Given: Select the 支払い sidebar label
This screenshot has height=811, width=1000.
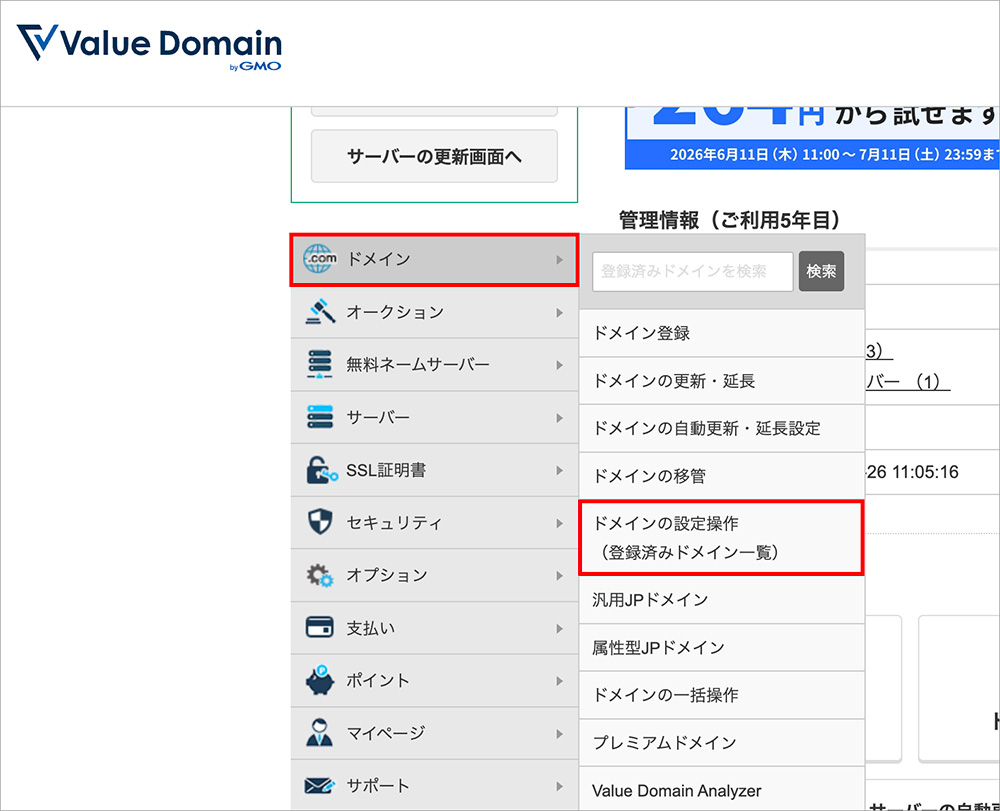Looking at the screenshot, I should 371,629.
